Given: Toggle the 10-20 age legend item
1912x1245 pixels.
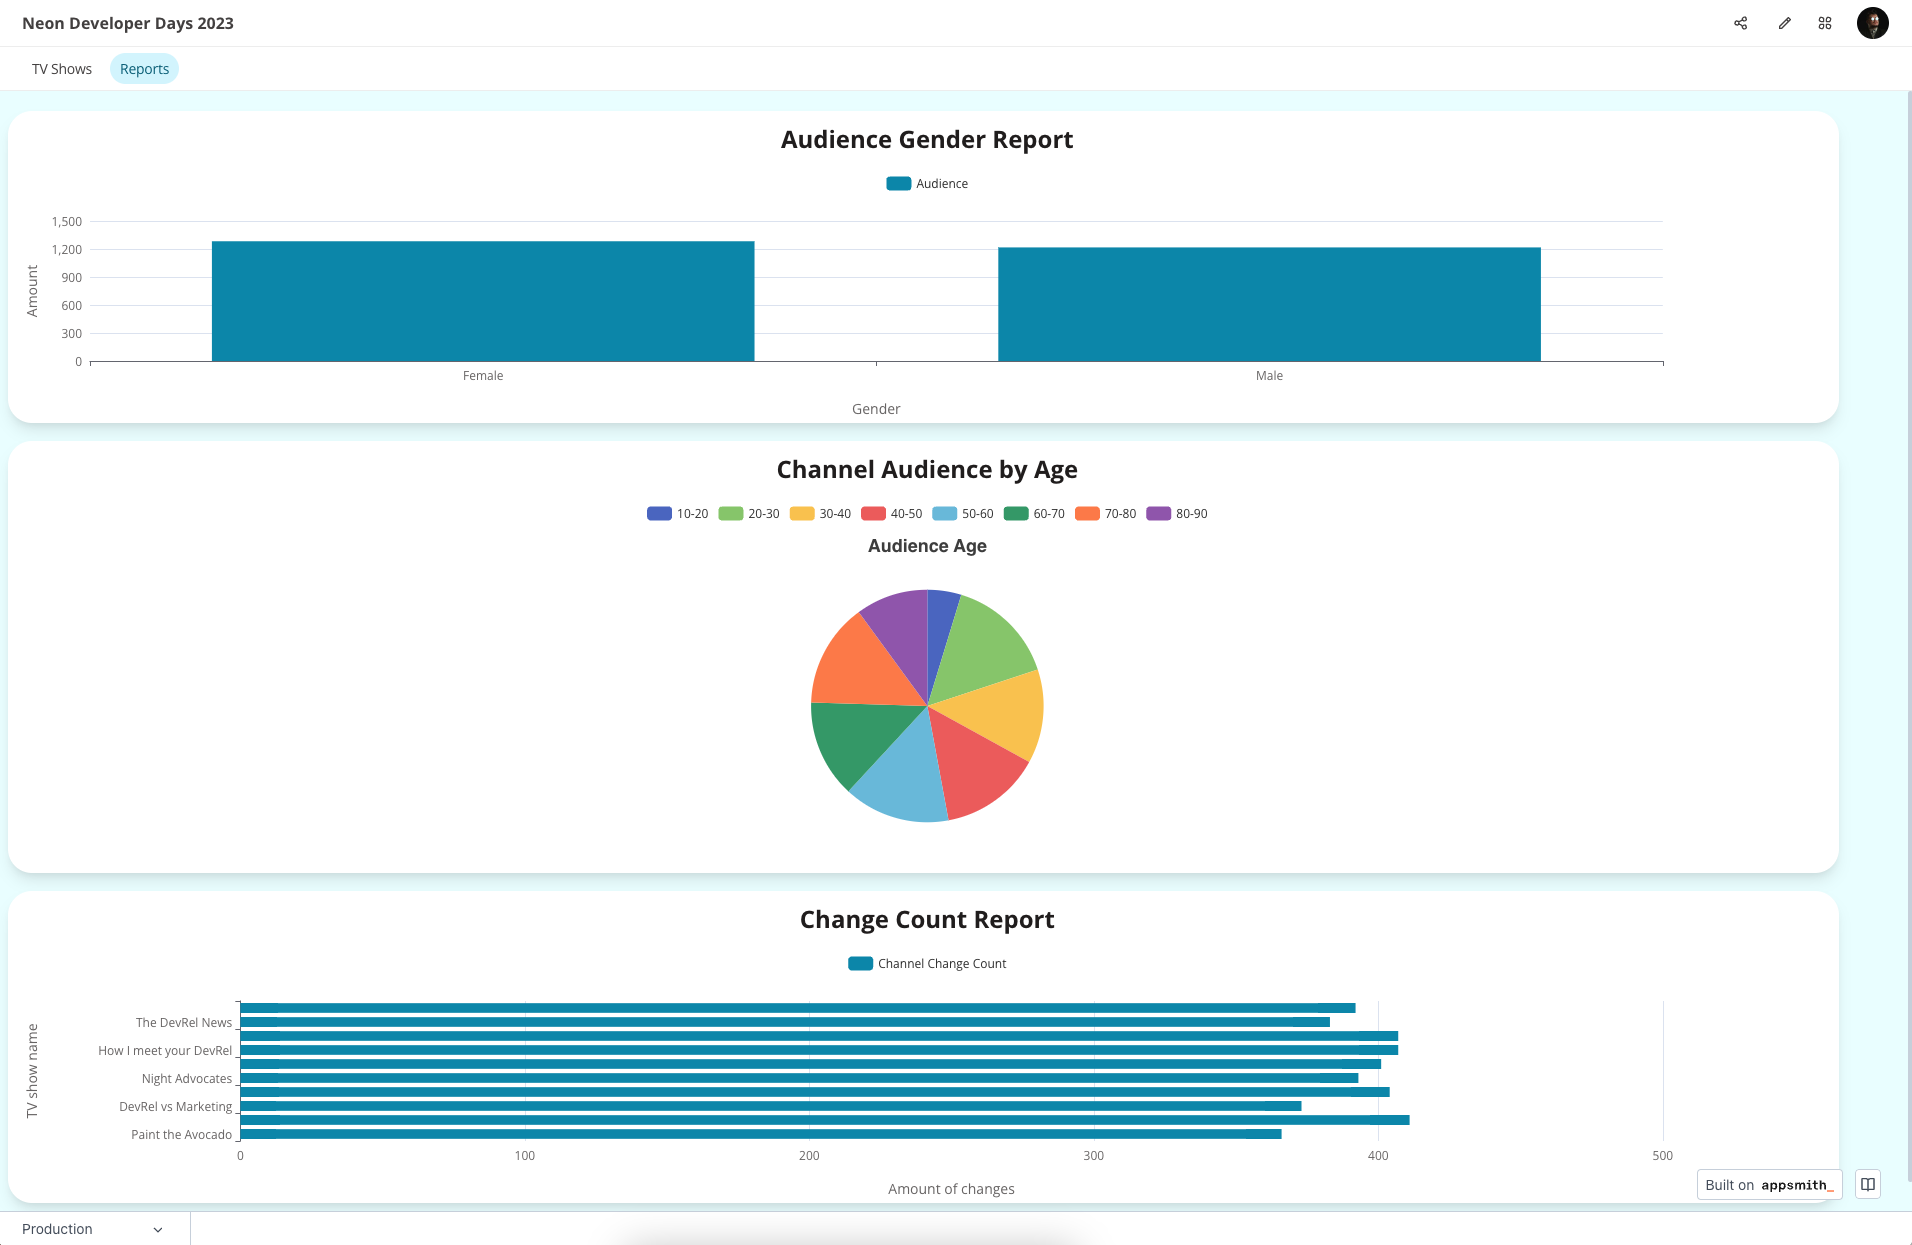Looking at the screenshot, I should coord(678,514).
